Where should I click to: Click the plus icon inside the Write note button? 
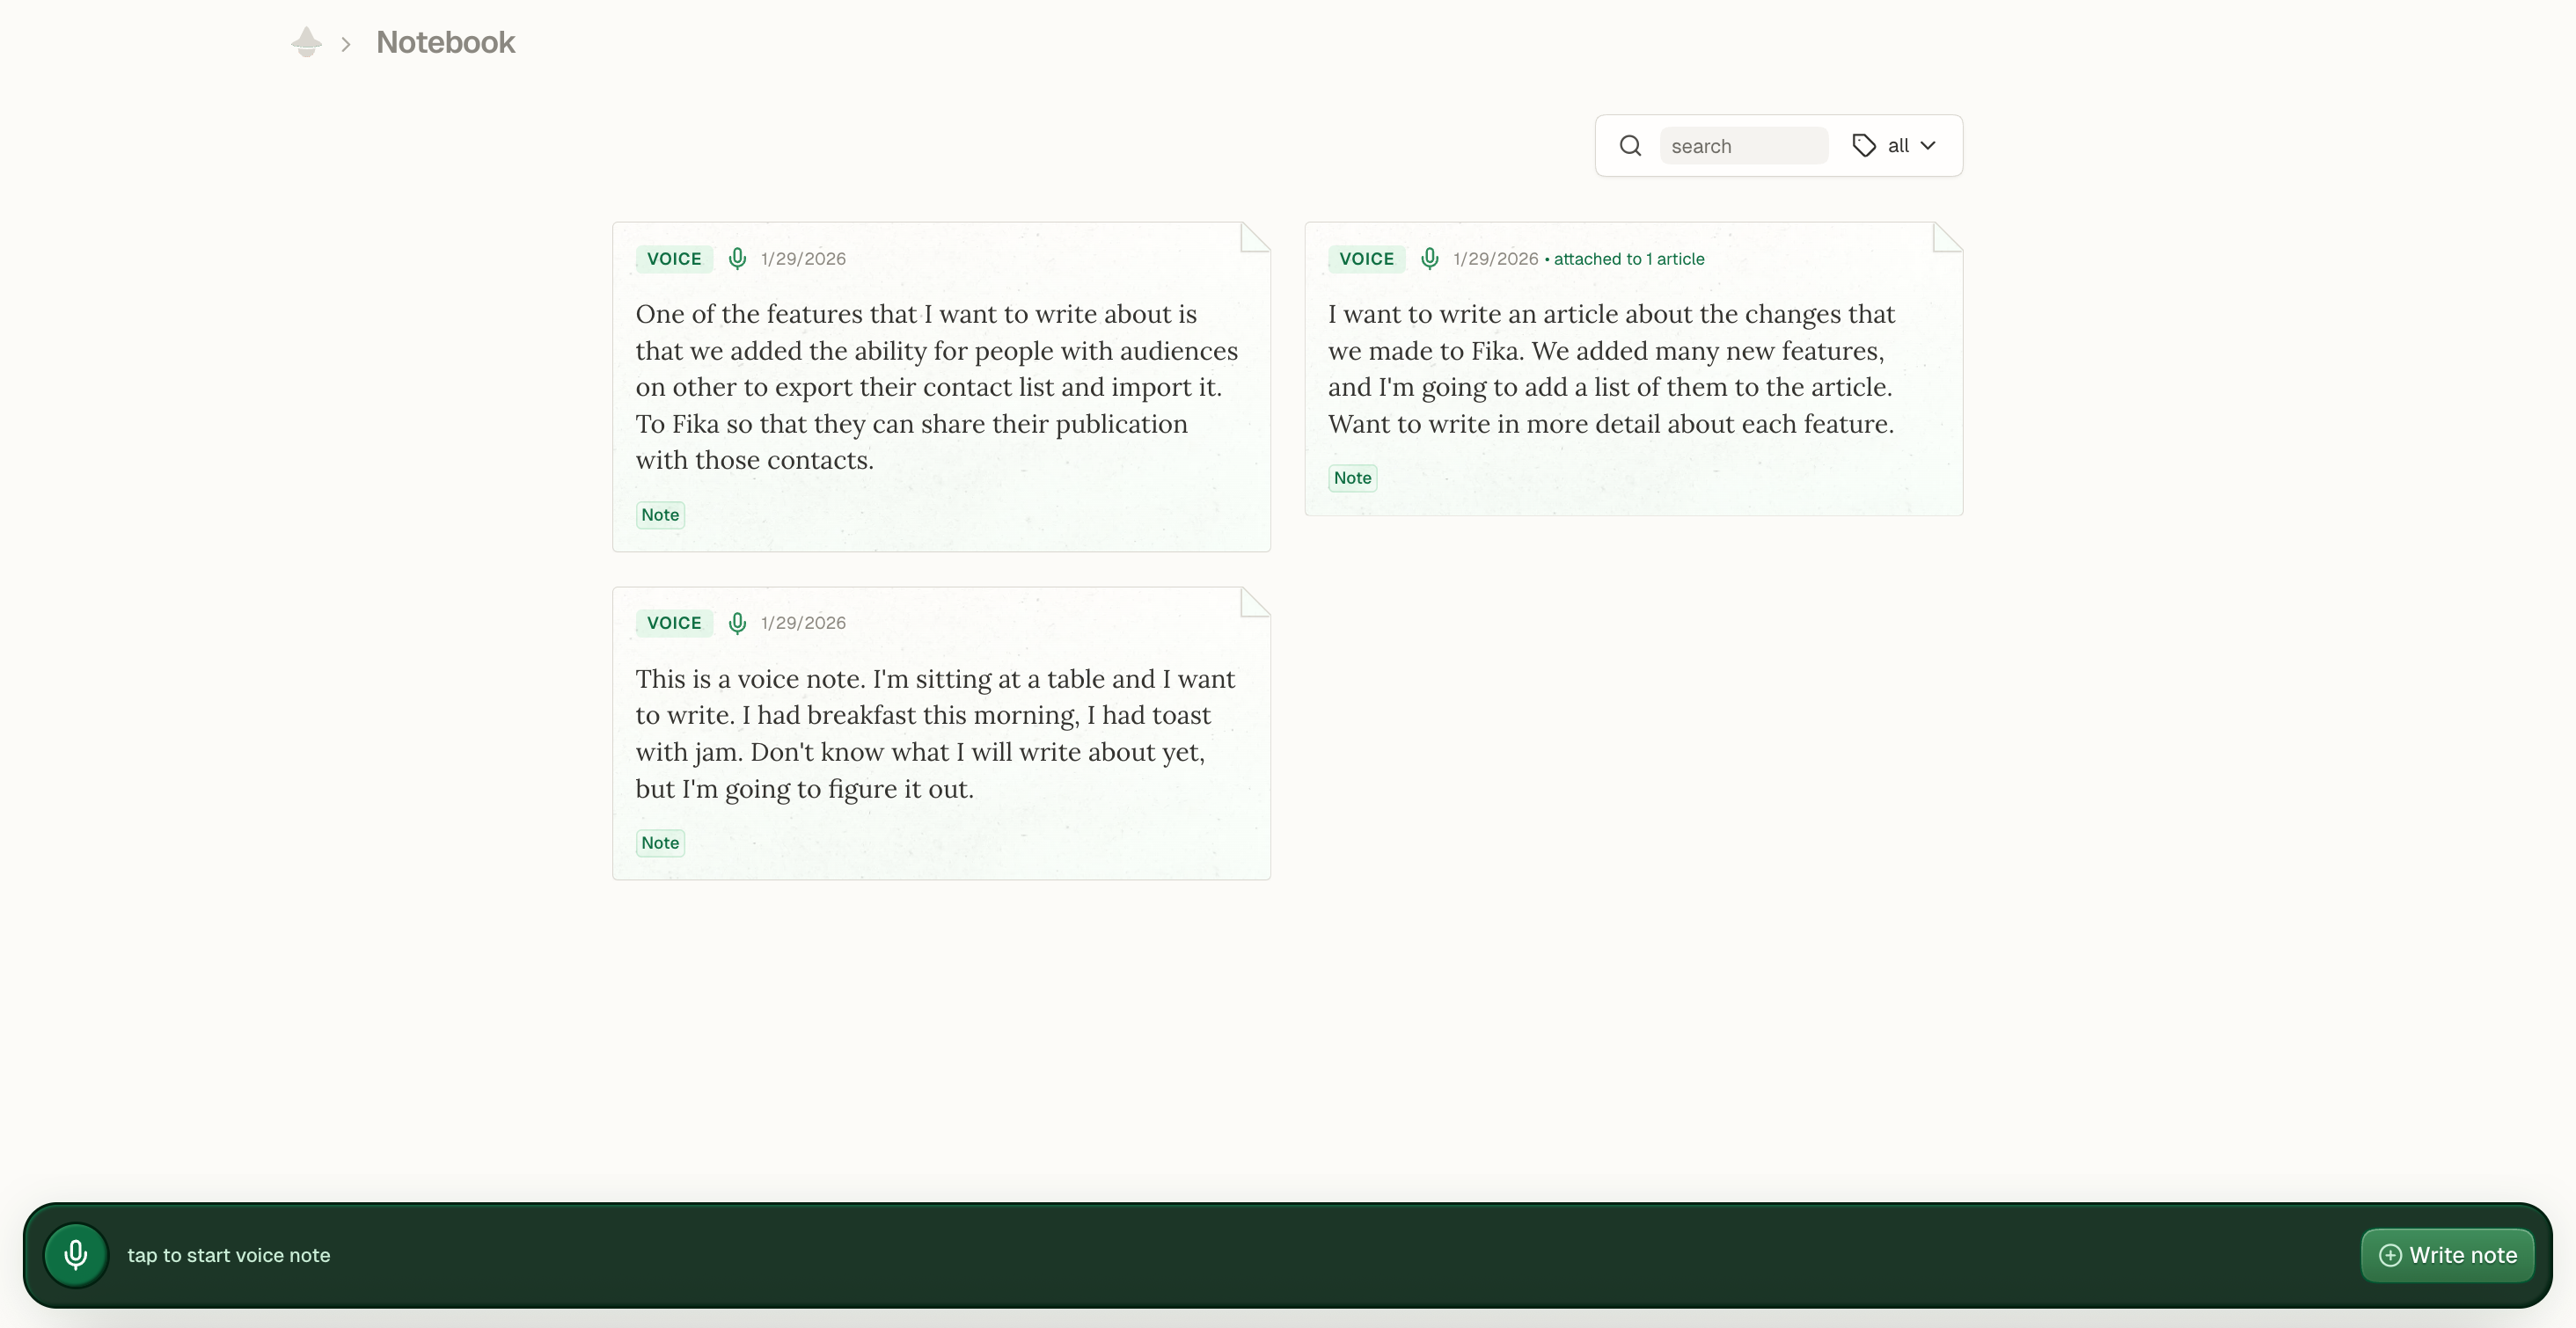pyautogui.click(x=2391, y=1255)
